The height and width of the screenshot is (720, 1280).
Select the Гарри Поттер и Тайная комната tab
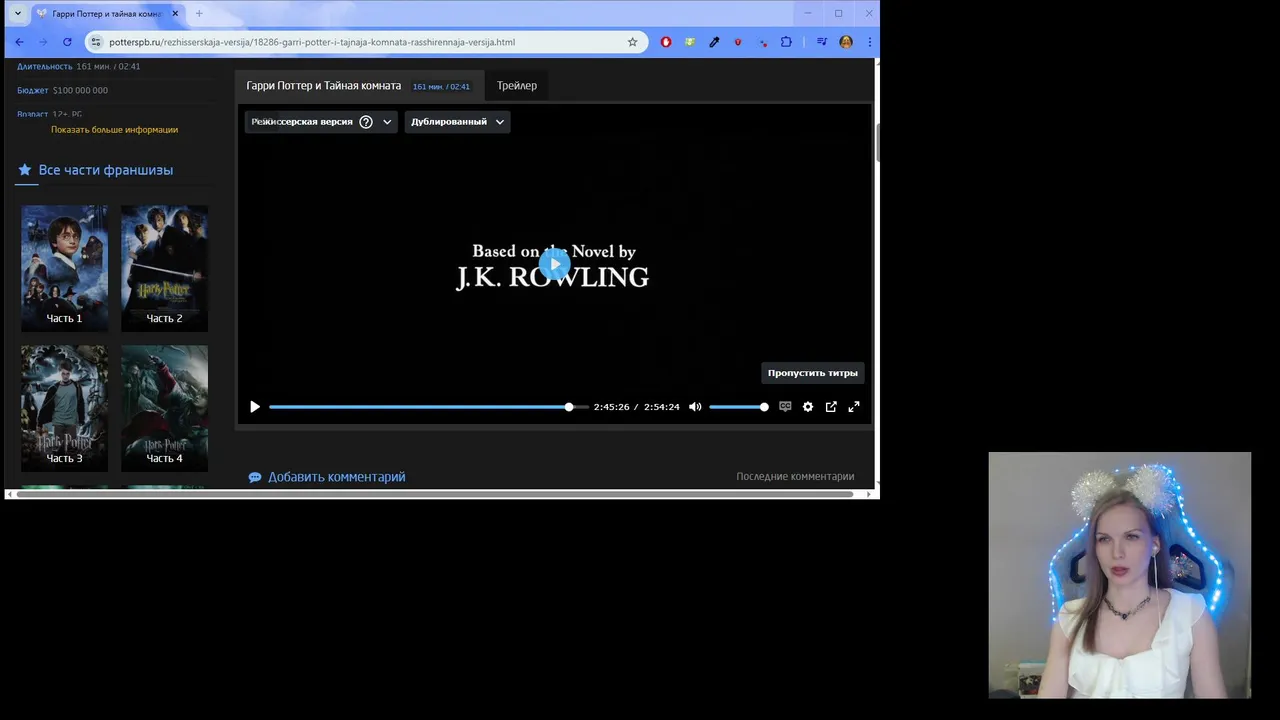359,86
